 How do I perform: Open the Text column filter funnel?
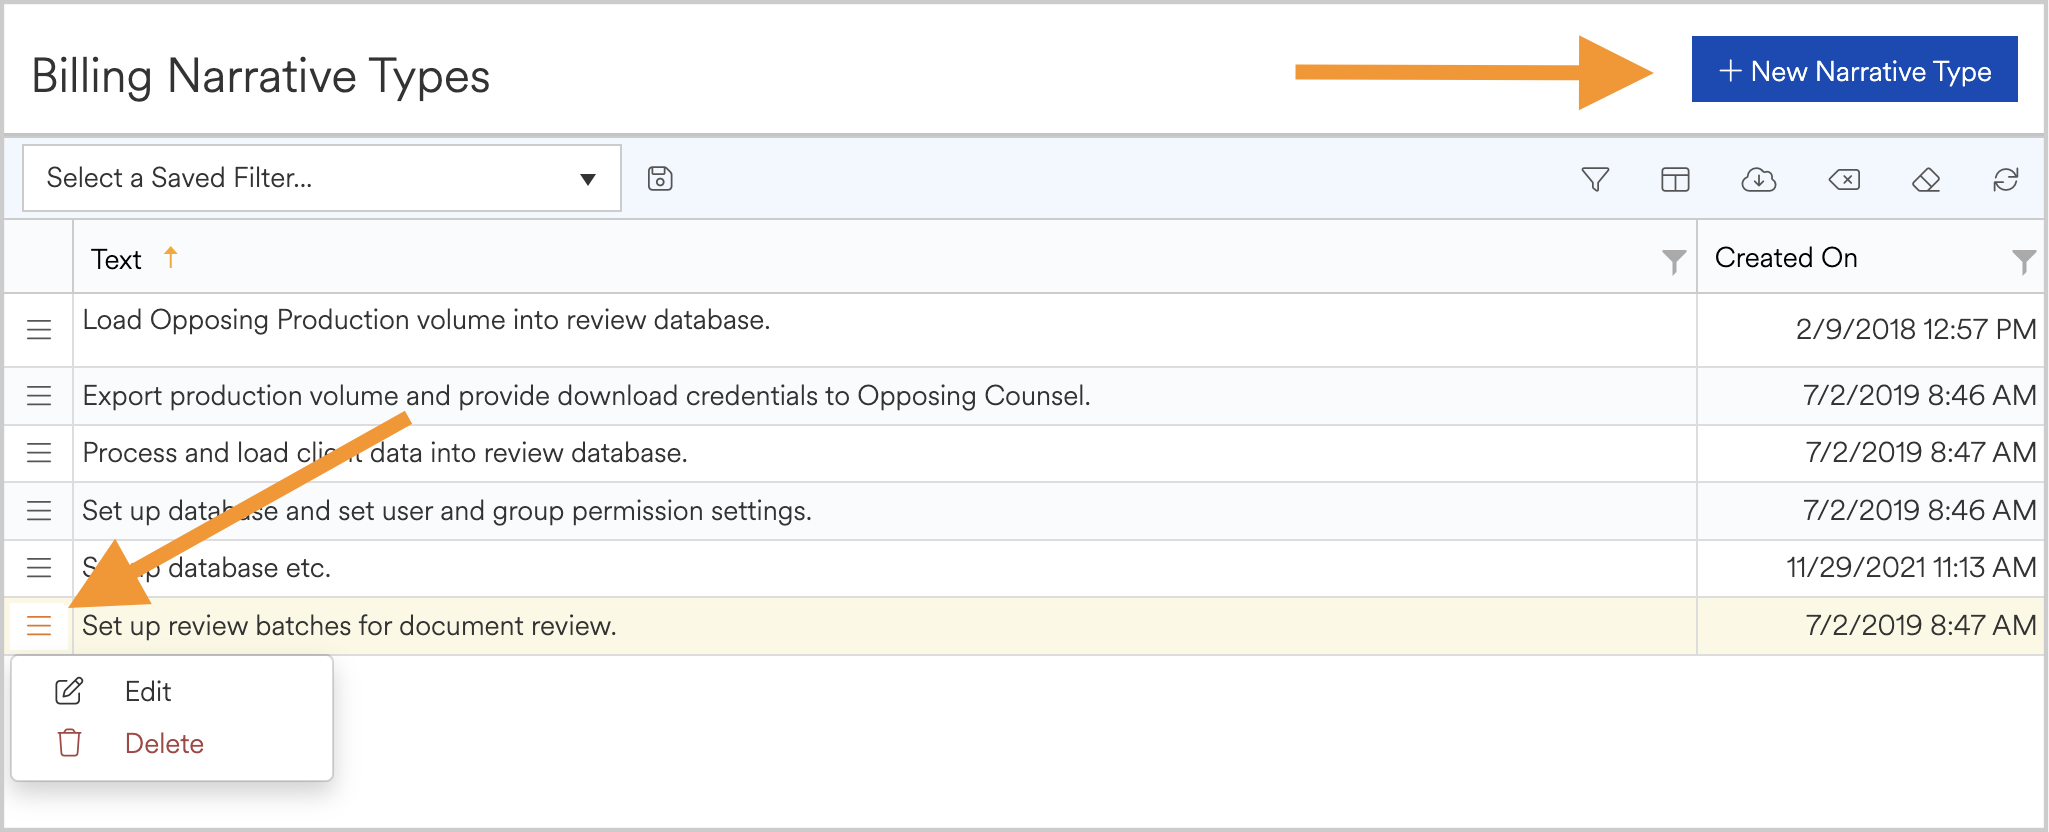(x=1673, y=261)
